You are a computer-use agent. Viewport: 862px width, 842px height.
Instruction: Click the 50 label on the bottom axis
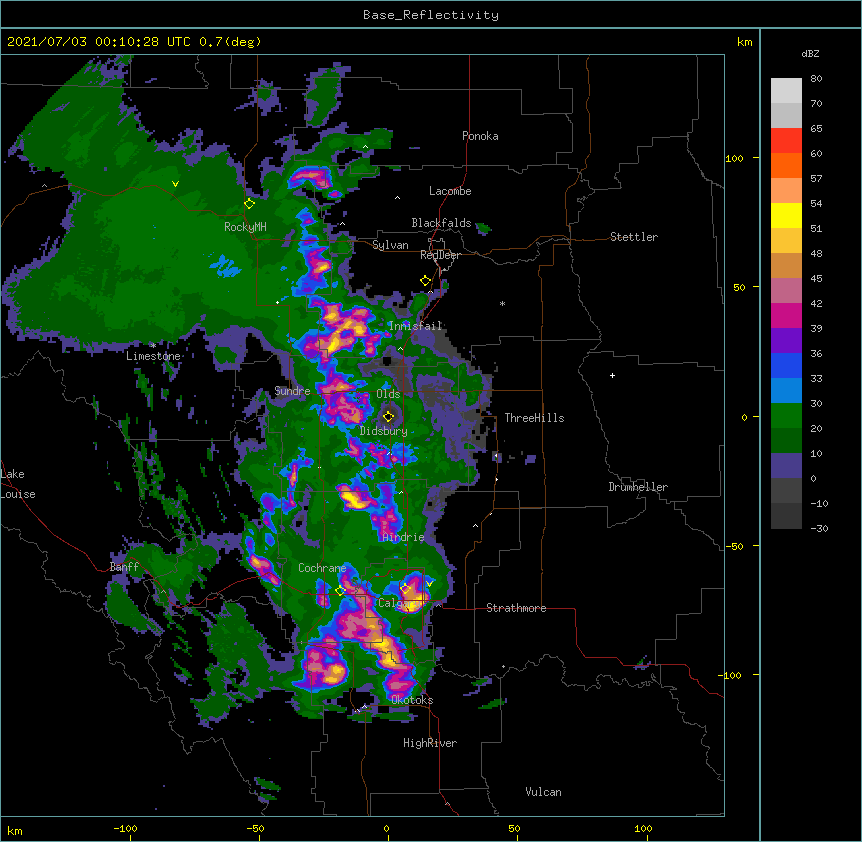514,828
